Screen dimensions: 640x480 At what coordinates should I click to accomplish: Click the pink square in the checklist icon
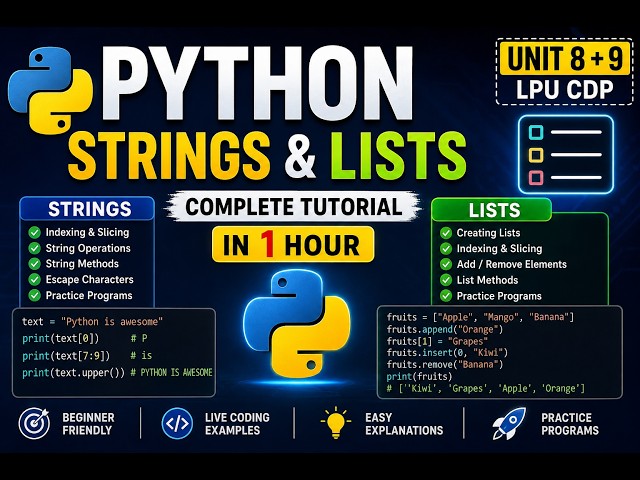[x=536, y=178]
